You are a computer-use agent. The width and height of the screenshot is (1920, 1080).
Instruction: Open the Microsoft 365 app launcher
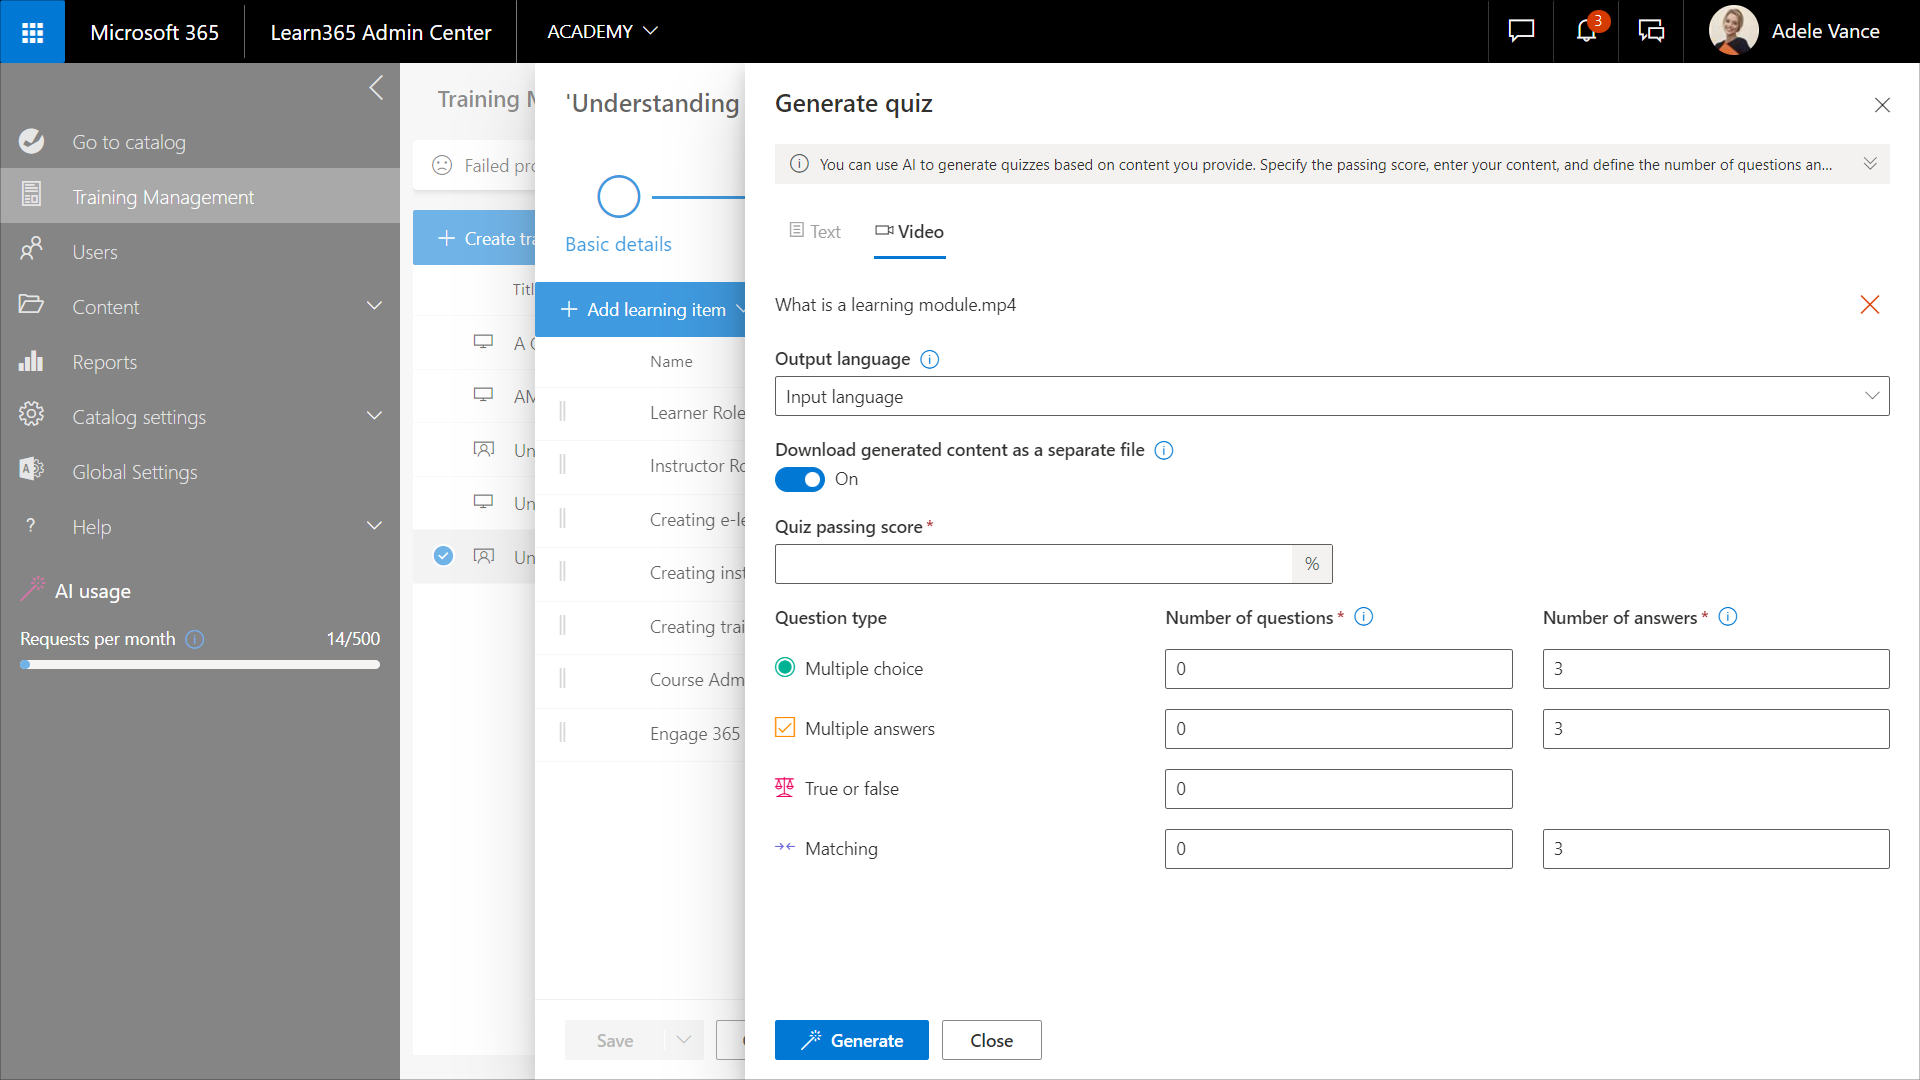coord(32,32)
